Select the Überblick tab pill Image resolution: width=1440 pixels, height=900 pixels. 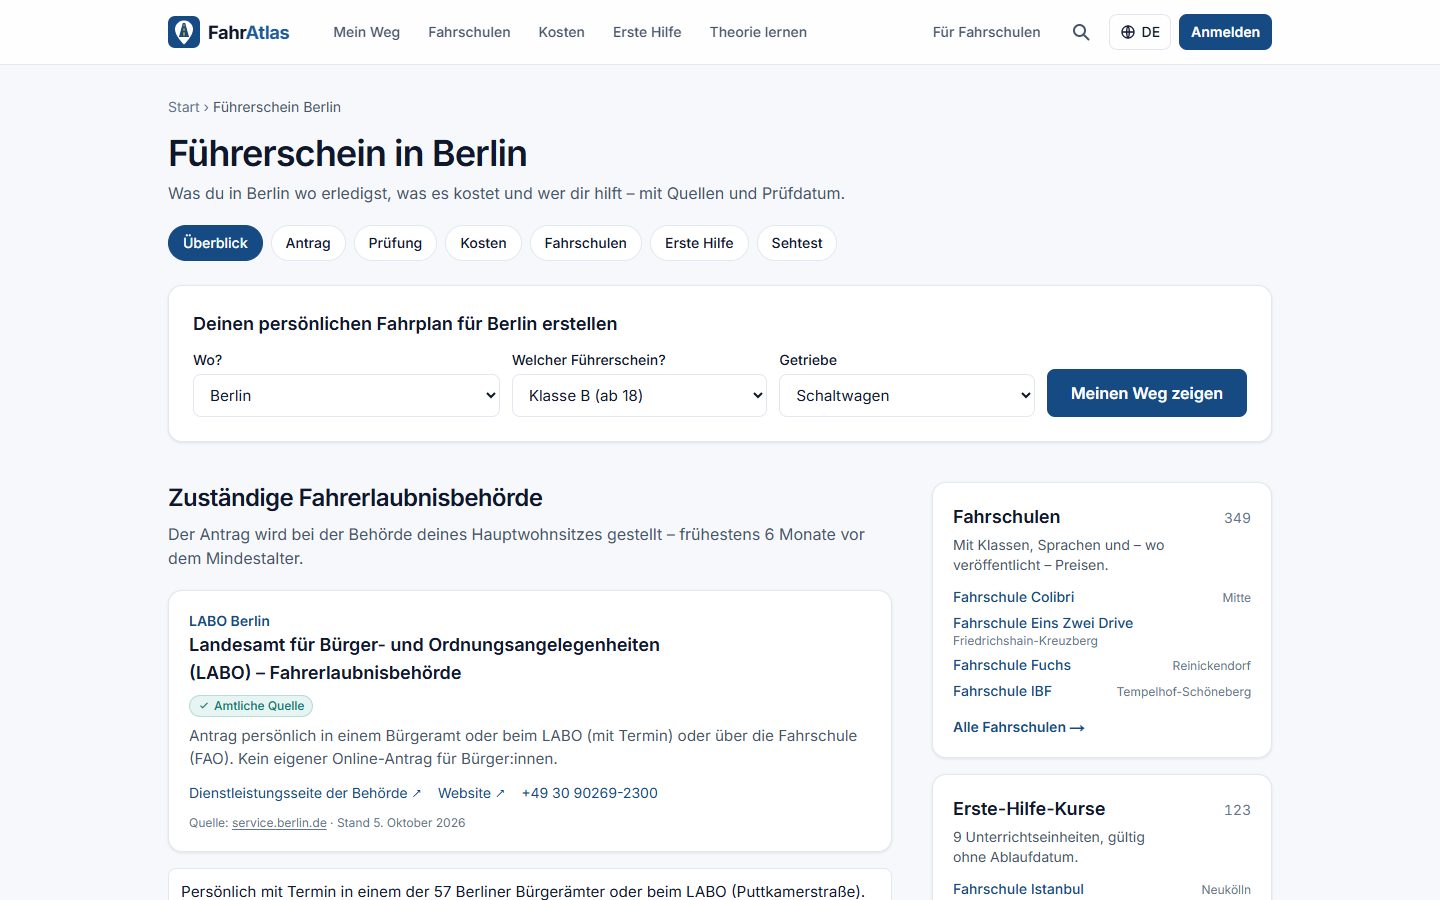click(215, 243)
